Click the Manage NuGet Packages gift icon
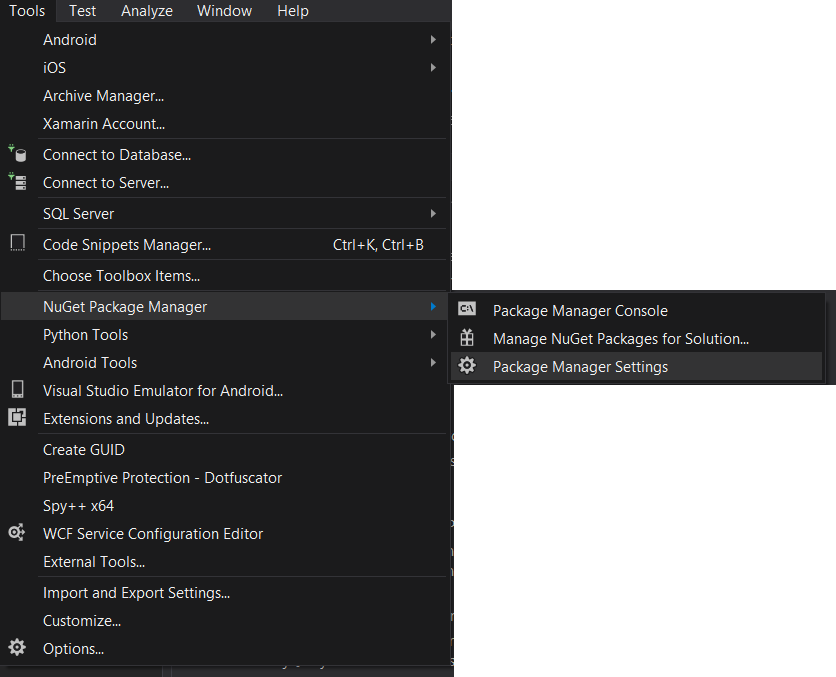Viewport: 836px width, 677px height. pyautogui.click(x=467, y=338)
